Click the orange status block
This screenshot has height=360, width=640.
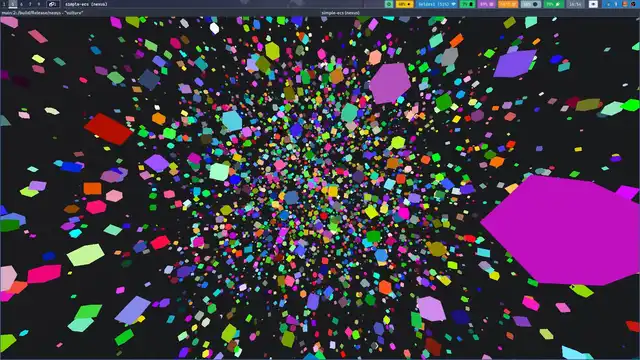point(508,4)
